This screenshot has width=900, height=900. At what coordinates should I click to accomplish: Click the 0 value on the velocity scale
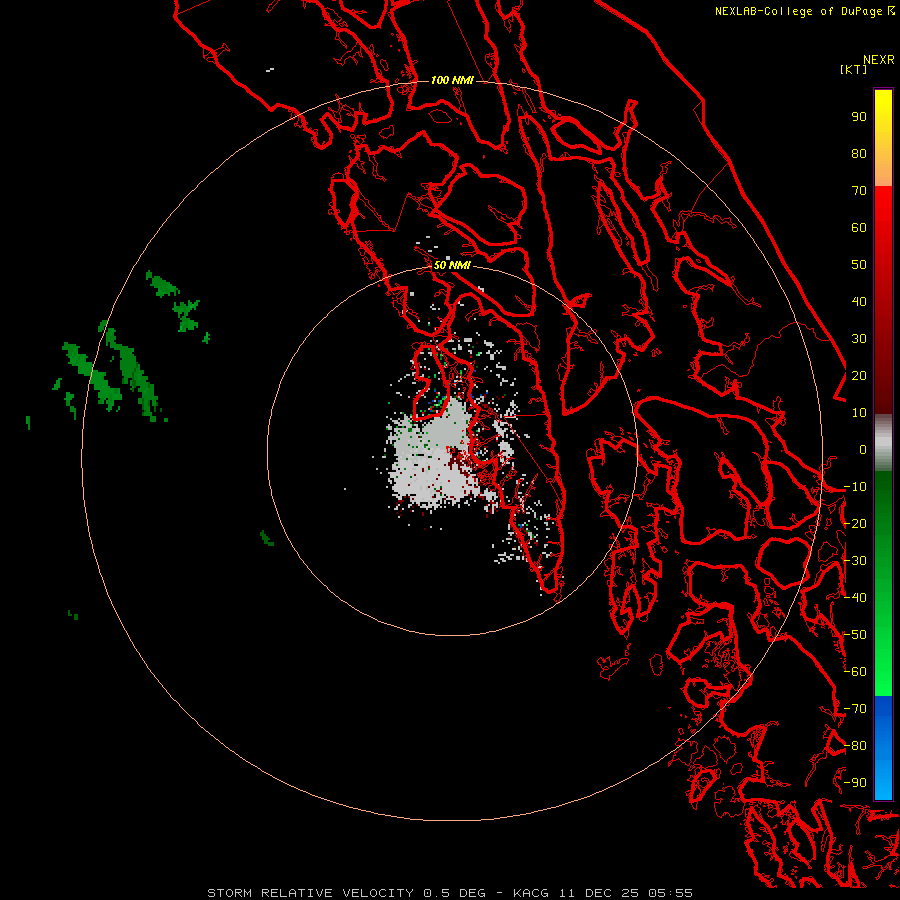[863, 449]
